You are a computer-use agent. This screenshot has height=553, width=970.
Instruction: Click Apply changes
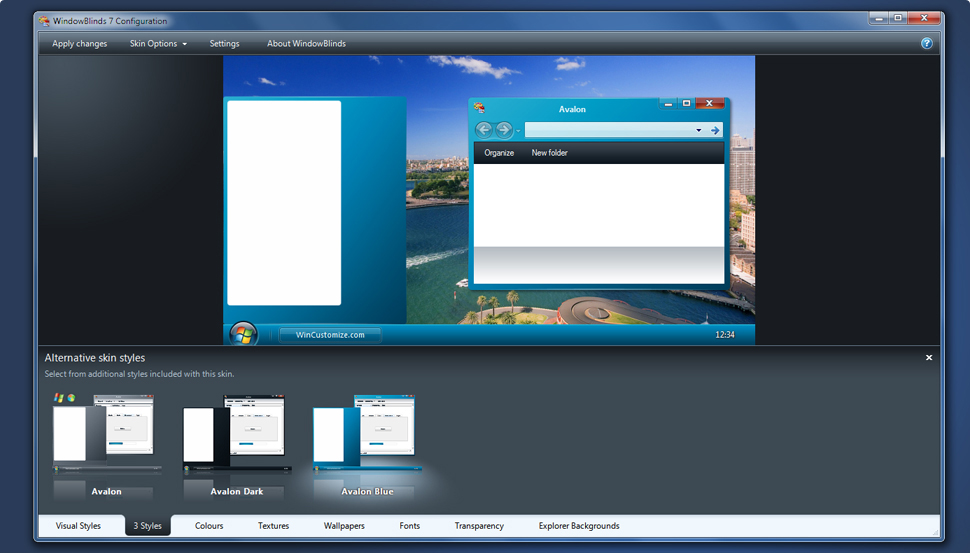[x=79, y=43]
